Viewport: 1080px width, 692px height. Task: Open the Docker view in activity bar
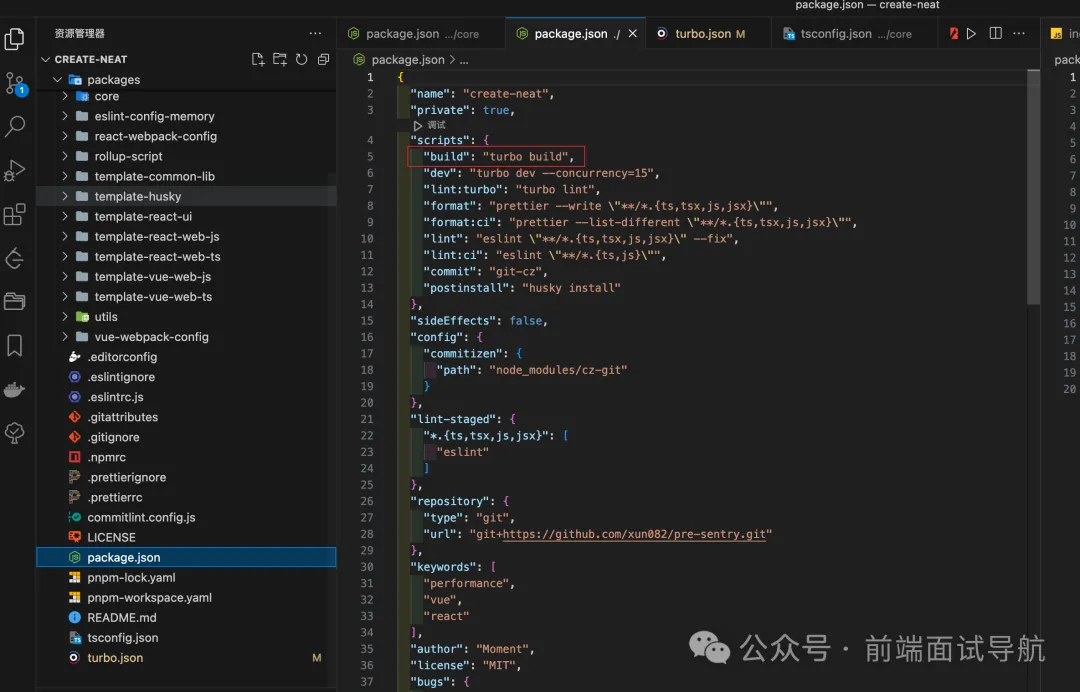click(x=15, y=389)
